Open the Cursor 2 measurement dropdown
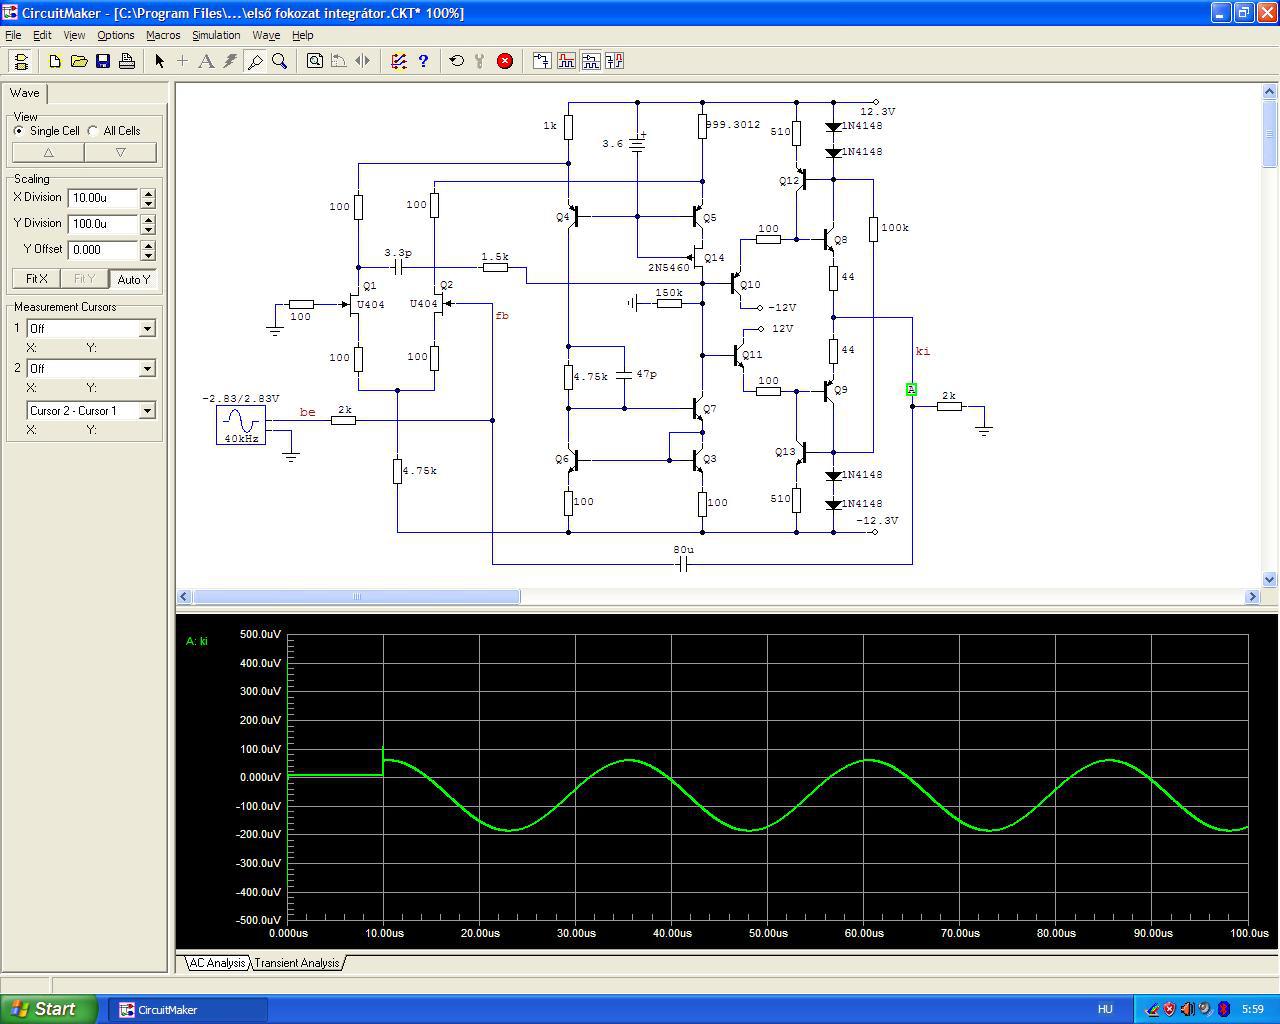The width and height of the screenshot is (1280, 1024). click(x=147, y=369)
